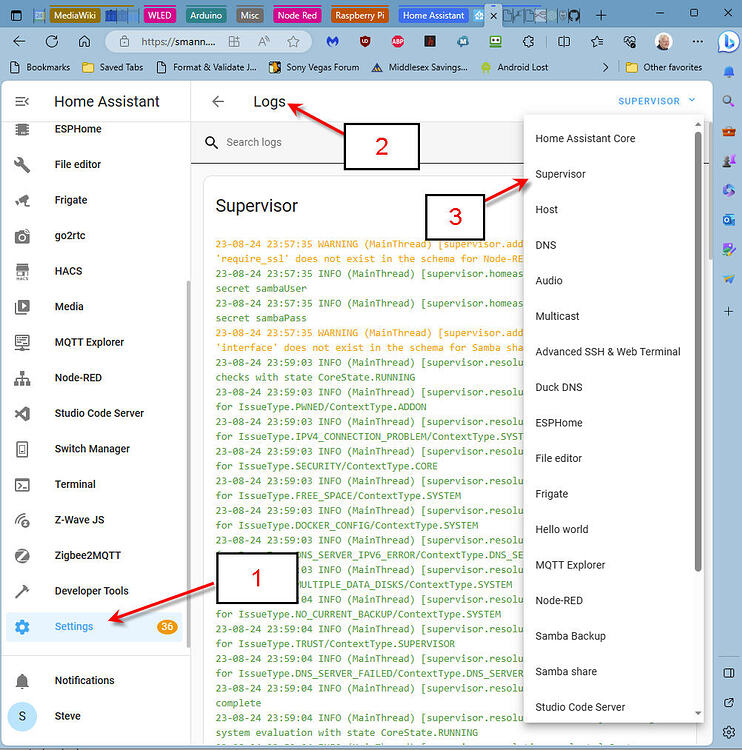Pick Duck DNS from the dropdown list
The height and width of the screenshot is (750, 742).
click(558, 387)
